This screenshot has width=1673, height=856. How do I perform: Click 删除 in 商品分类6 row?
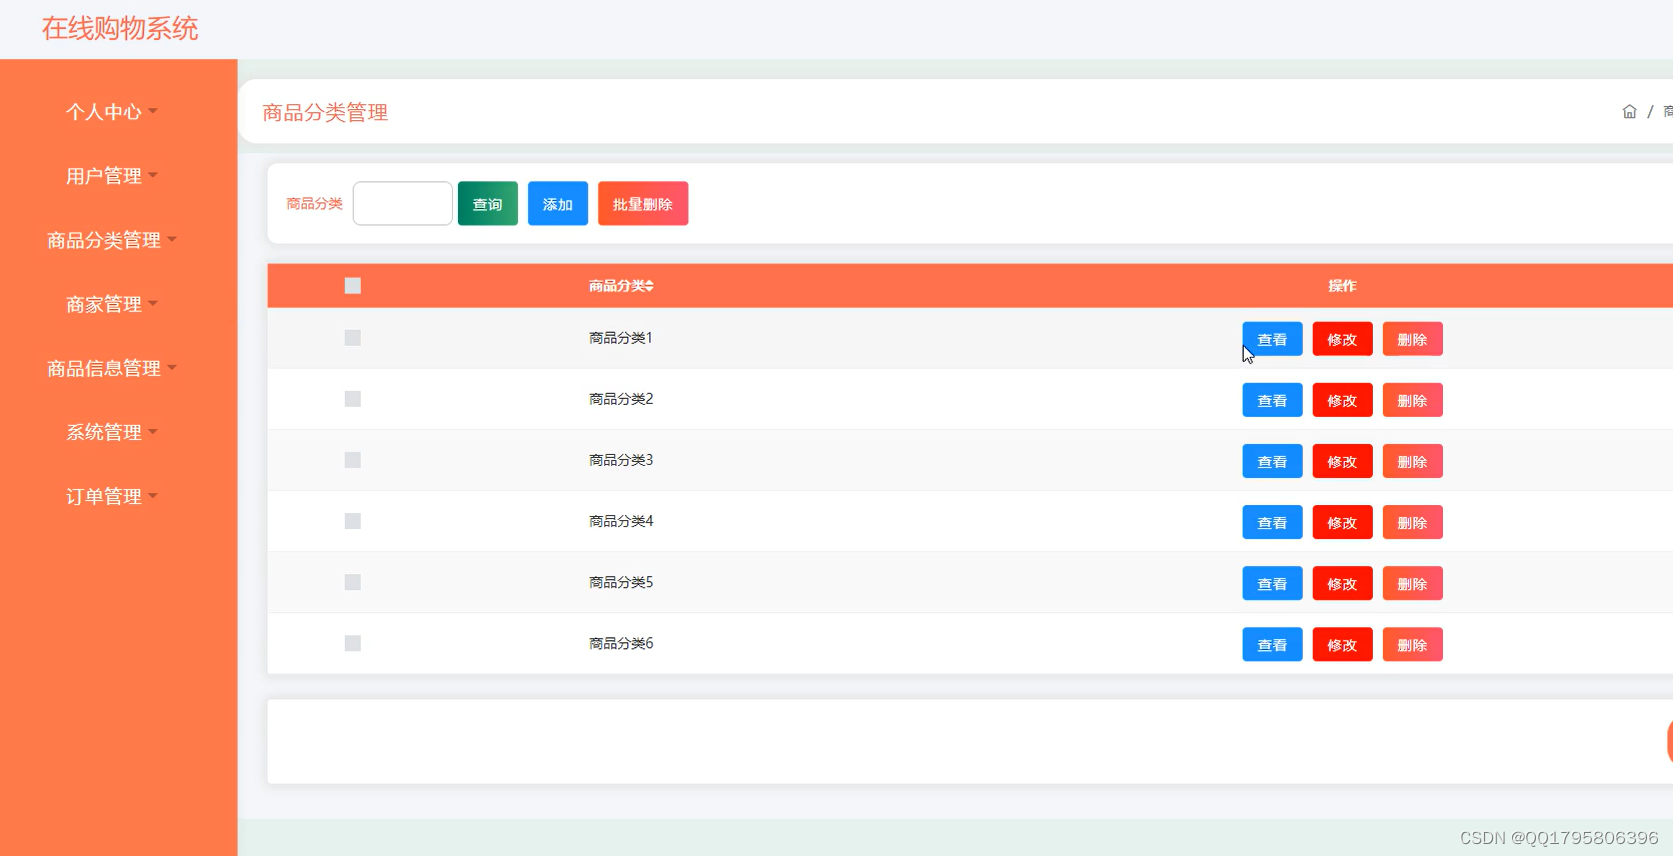click(1412, 644)
